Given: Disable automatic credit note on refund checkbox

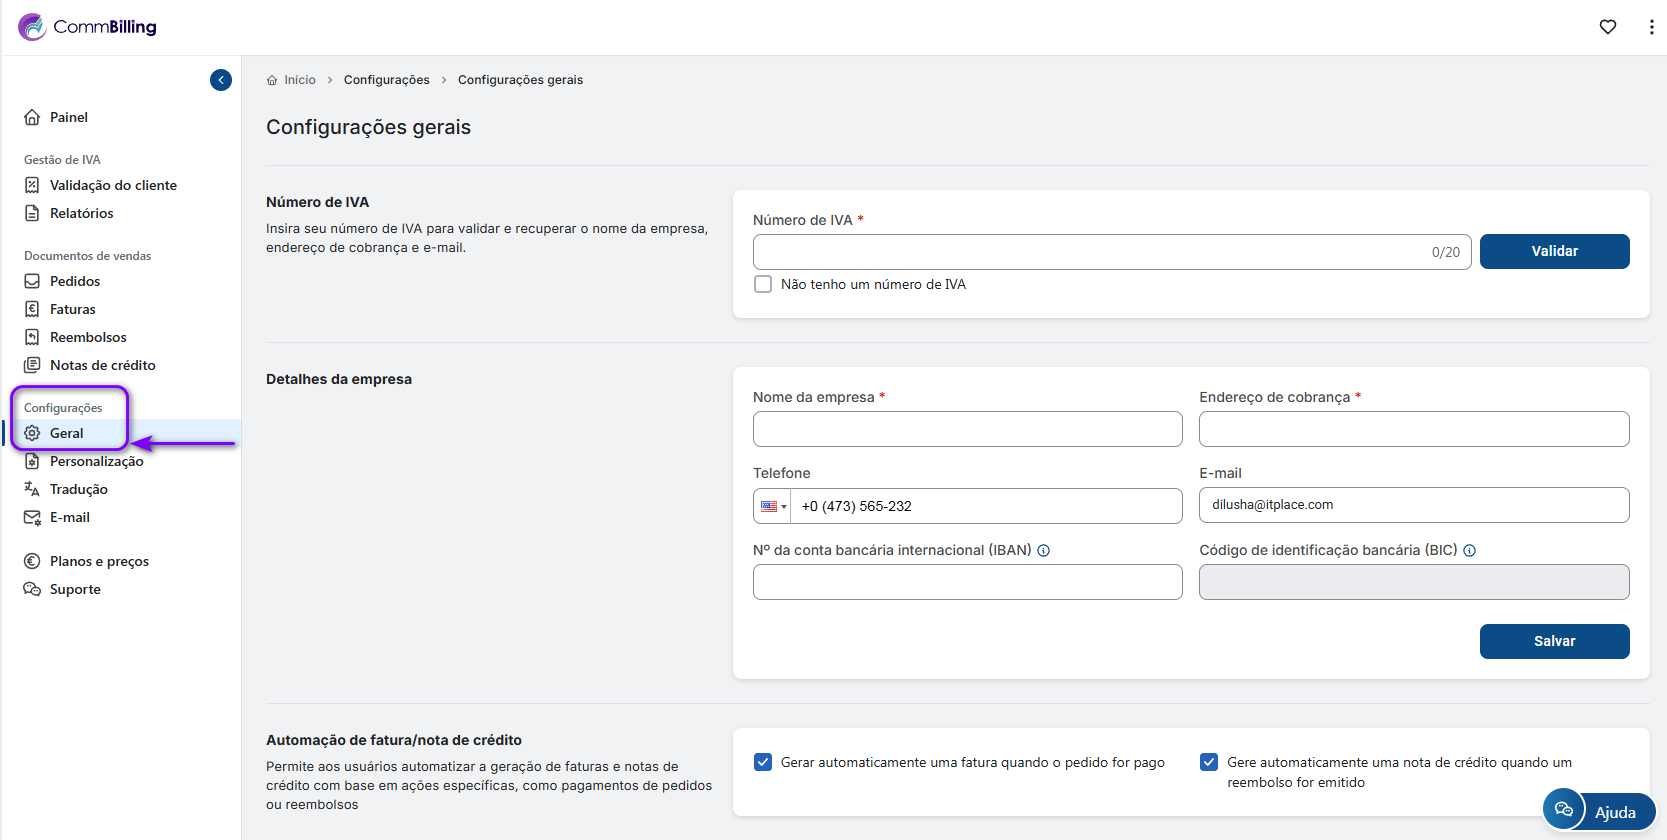Looking at the screenshot, I should pos(1209,762).
